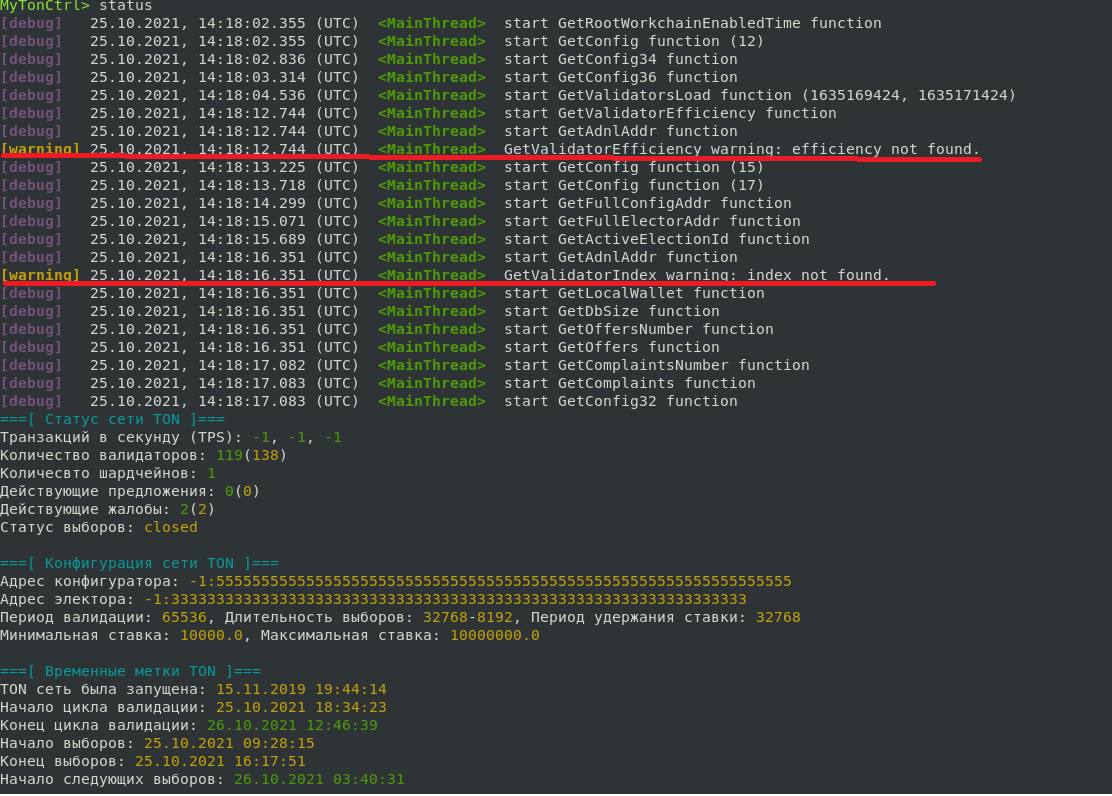The width and height of the screenshot is (1112, 796).
Task: Click 'start GetLocalWallet function' log text
Action: click(x=634, y=293)
